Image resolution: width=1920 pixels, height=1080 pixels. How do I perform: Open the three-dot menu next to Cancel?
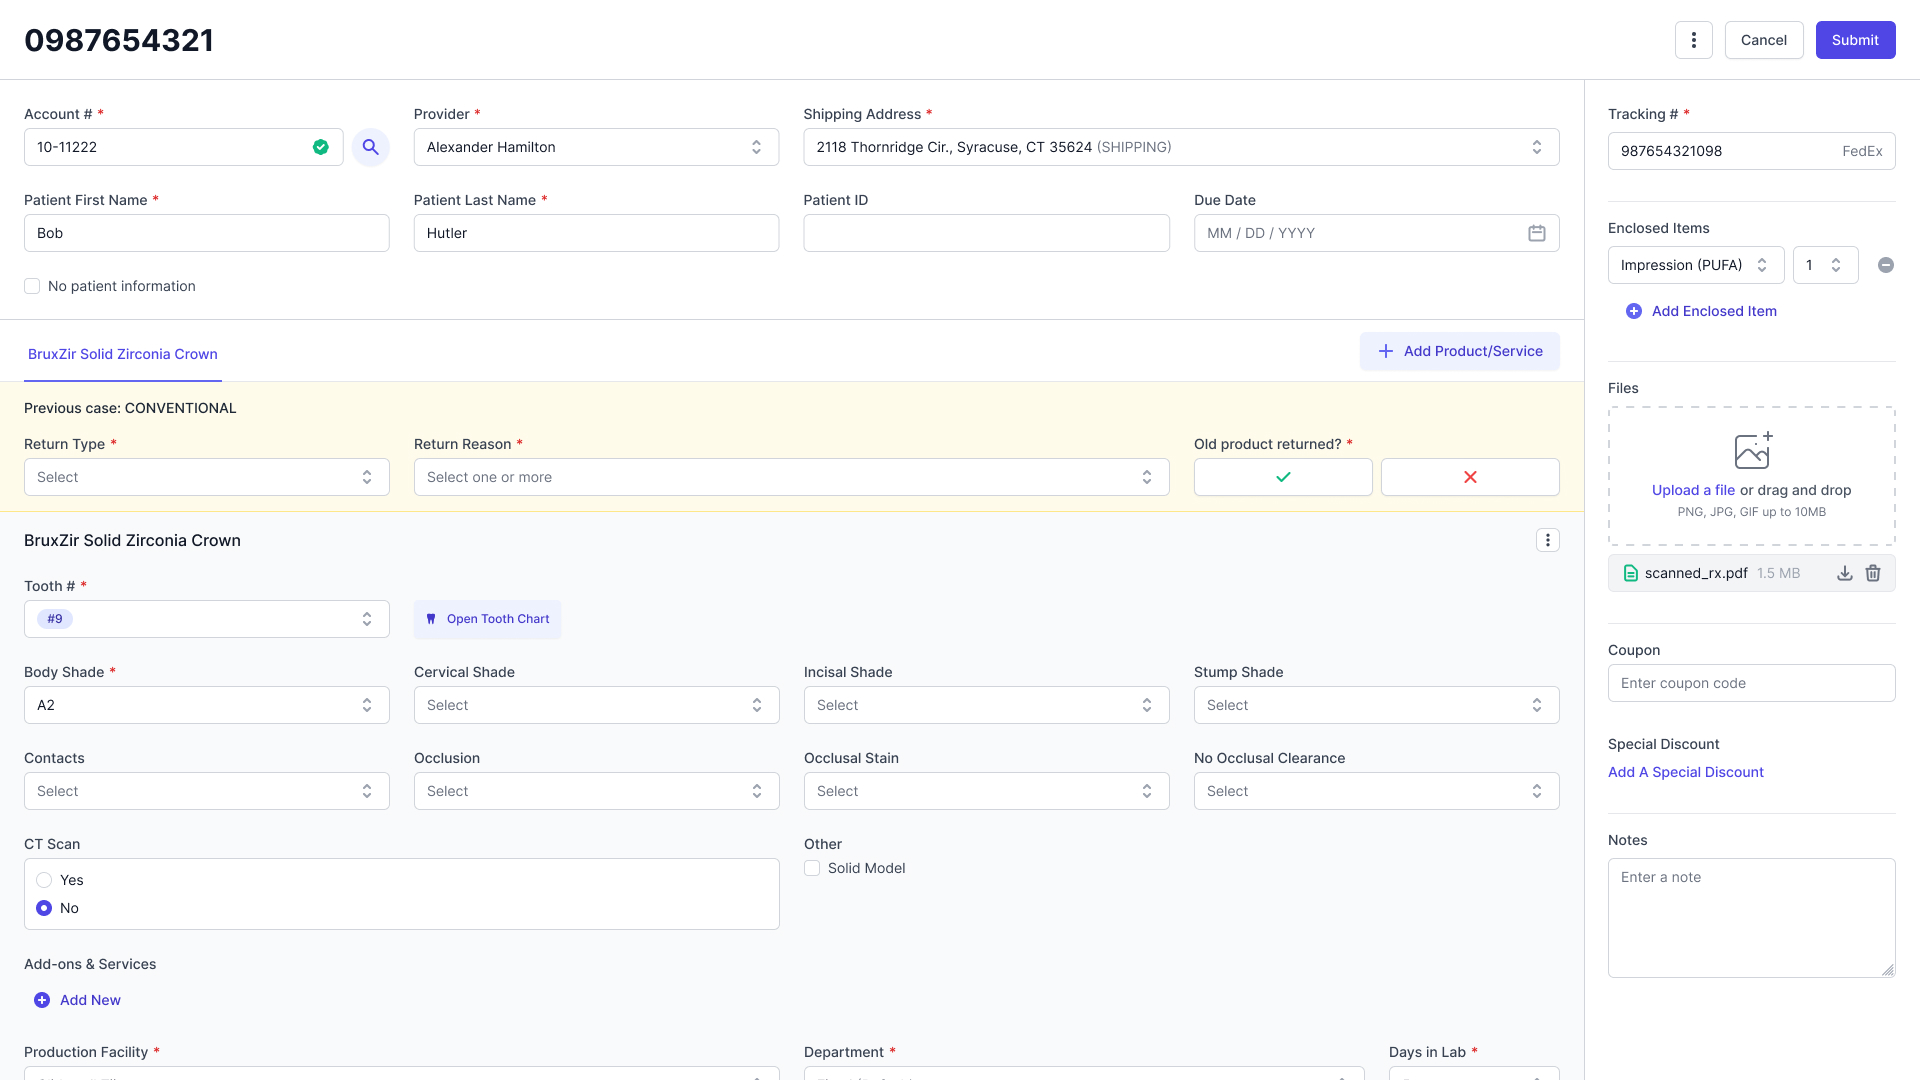(x=1693, y=40)
